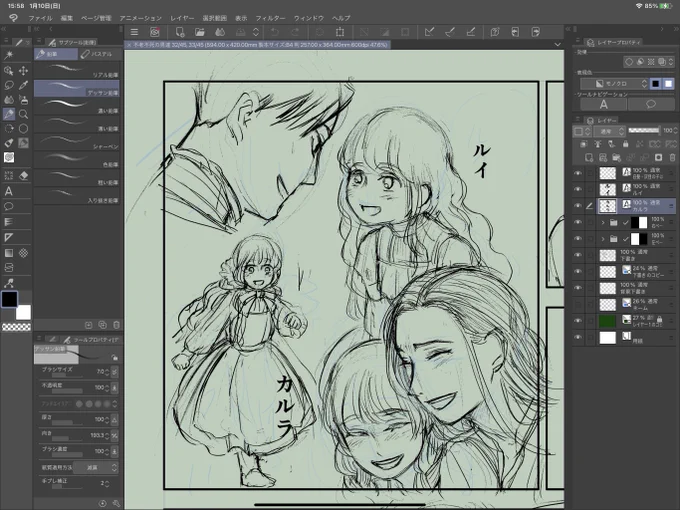The height and width of the screenshot is (510, 680).
Task: Select the eraser tool
Action: [23, 175]
